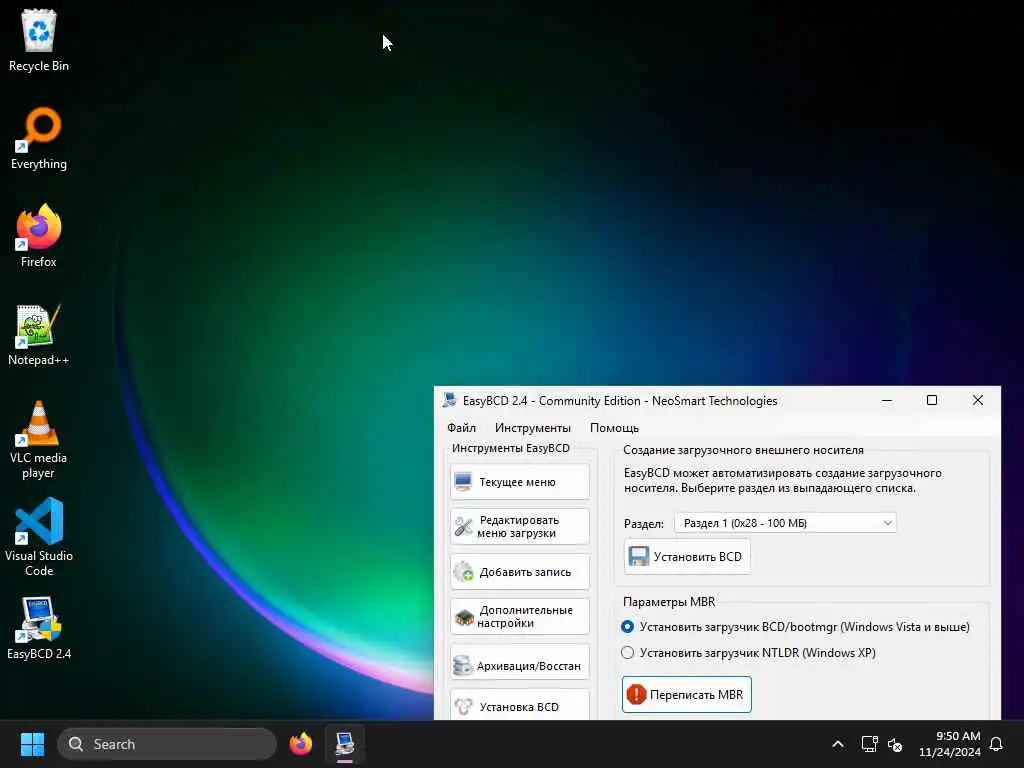Viewport: 1024px width, 768px height.
Task: Maximize the EasyBCD window
Action: (932, 400)
